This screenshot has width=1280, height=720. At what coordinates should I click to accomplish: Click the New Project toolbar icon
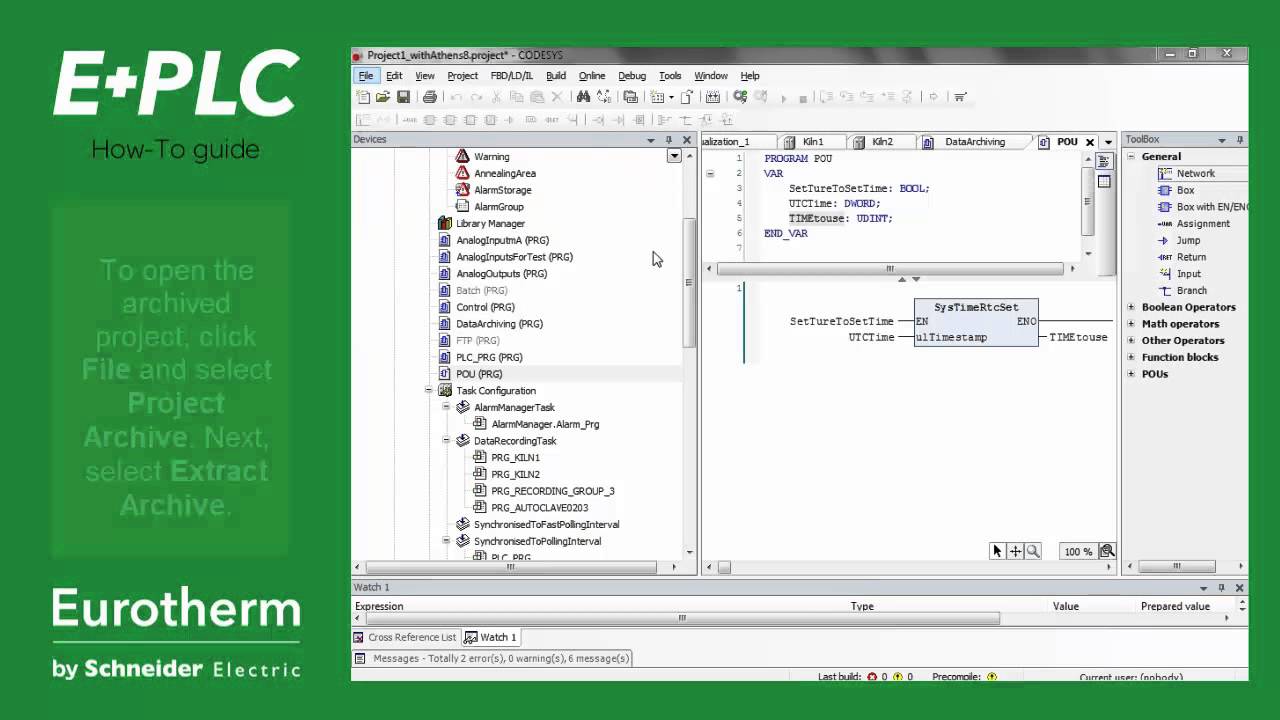(363, 97)
